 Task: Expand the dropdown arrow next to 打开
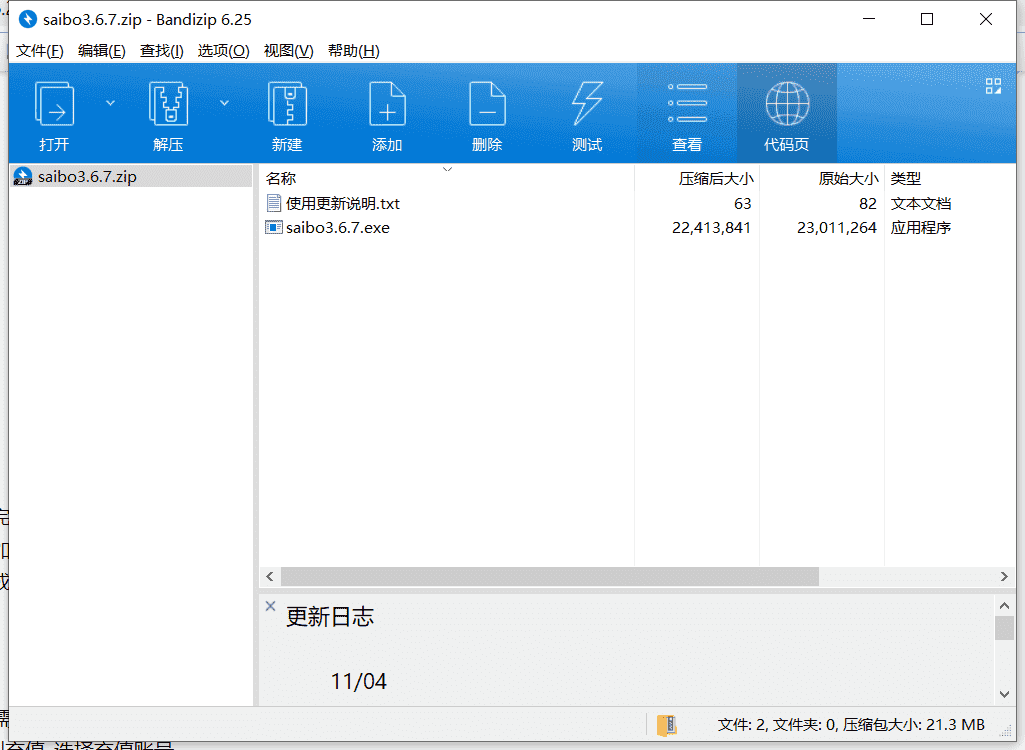110,103
